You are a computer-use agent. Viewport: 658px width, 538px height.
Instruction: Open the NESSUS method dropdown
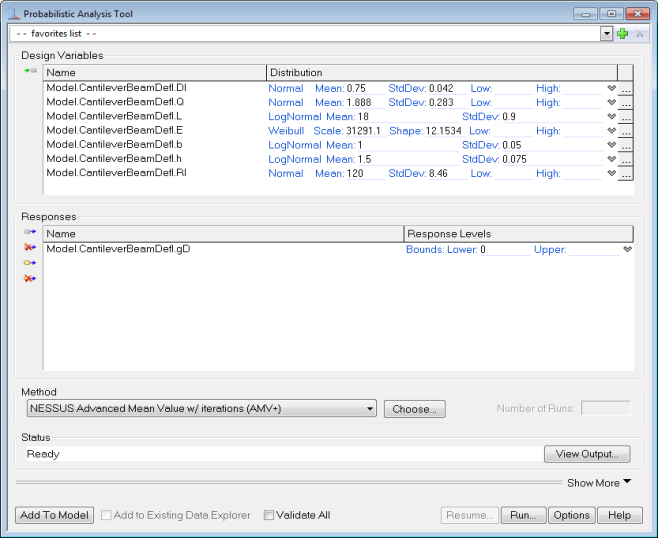[x=370, y=409]
